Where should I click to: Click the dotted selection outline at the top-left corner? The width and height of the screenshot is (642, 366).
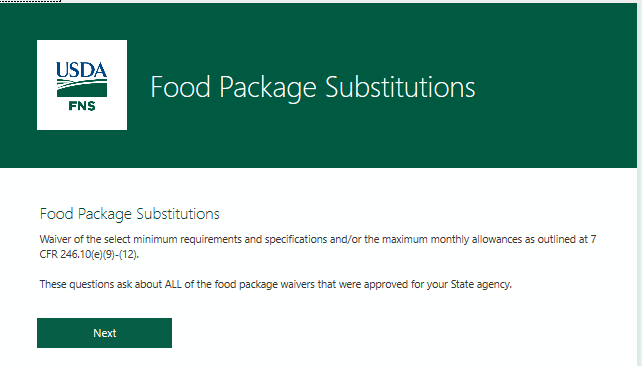(30, 1)
